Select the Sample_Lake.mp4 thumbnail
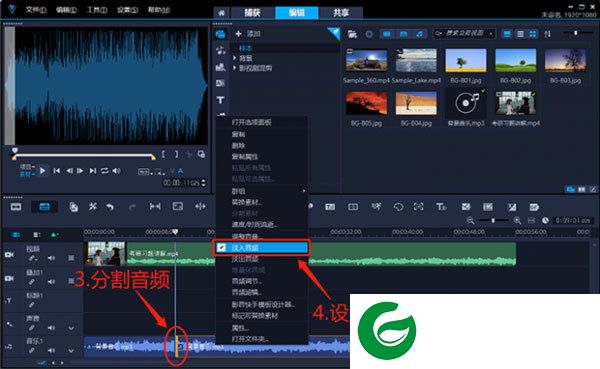The height and width of the screenshot is (369, 600). [x=416, y=60]
